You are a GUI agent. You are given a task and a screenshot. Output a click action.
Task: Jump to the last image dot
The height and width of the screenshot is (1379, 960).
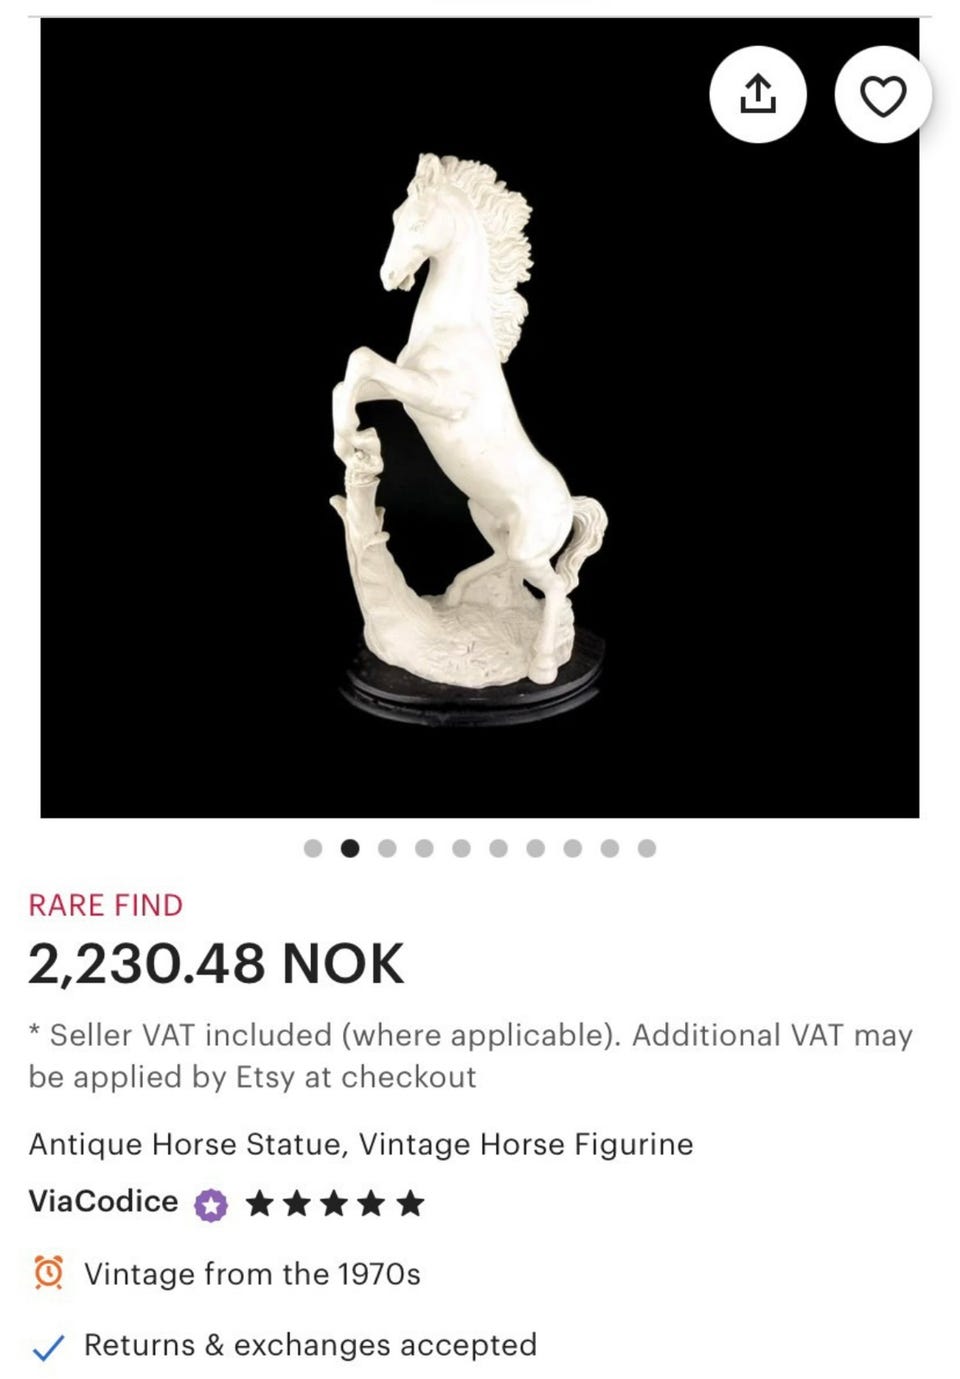click(647, 848)
